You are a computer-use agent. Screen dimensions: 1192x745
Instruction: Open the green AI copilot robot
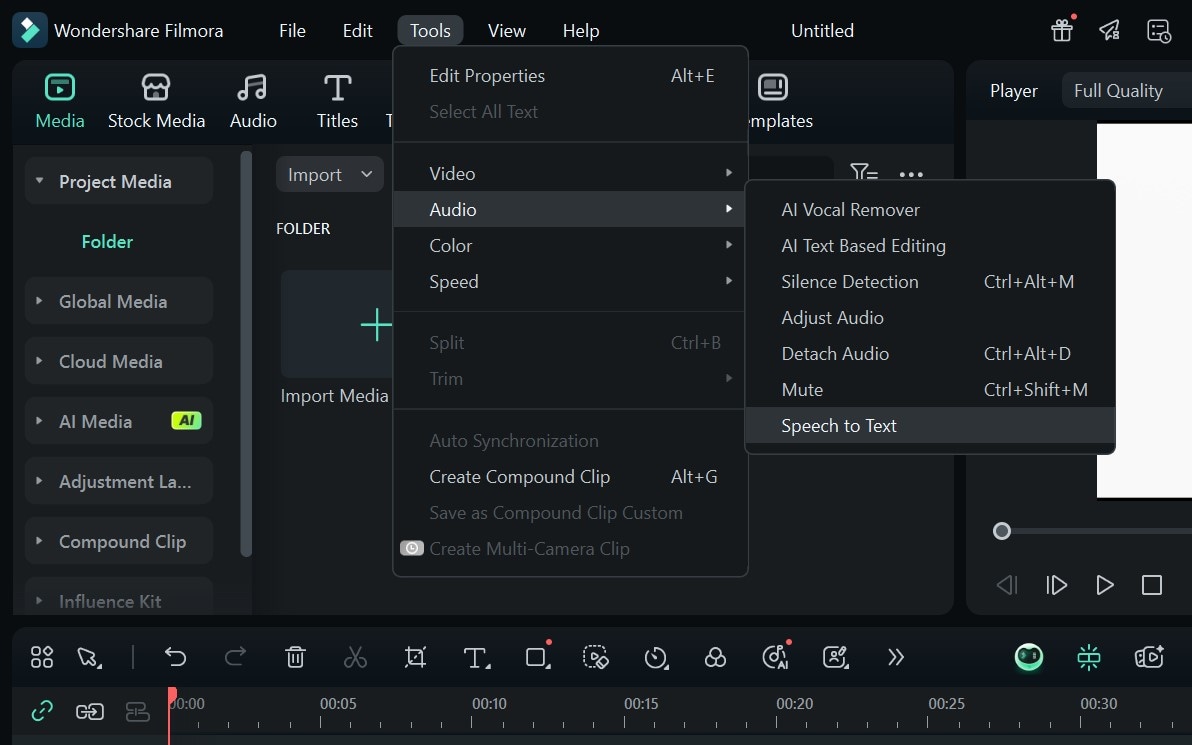1029,657
